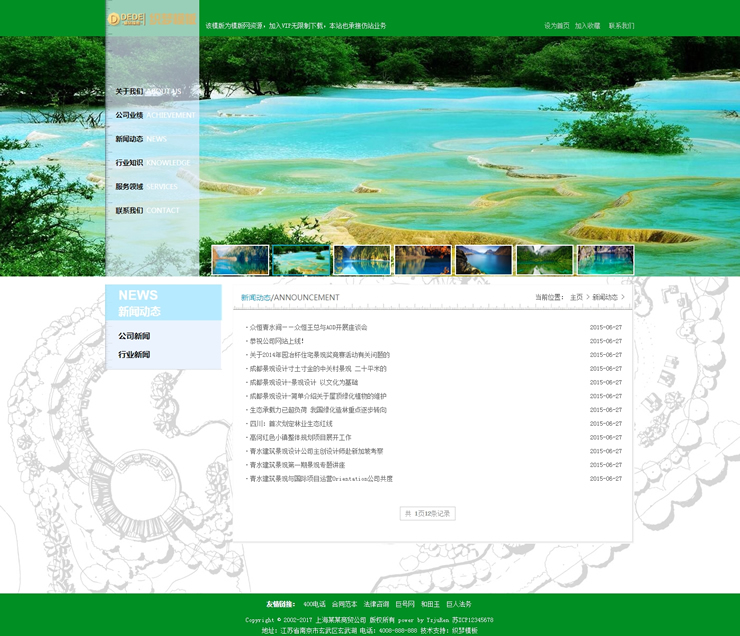
Task: Open the 关于我们 ABOUT US menu item
Action: (148, 91)
